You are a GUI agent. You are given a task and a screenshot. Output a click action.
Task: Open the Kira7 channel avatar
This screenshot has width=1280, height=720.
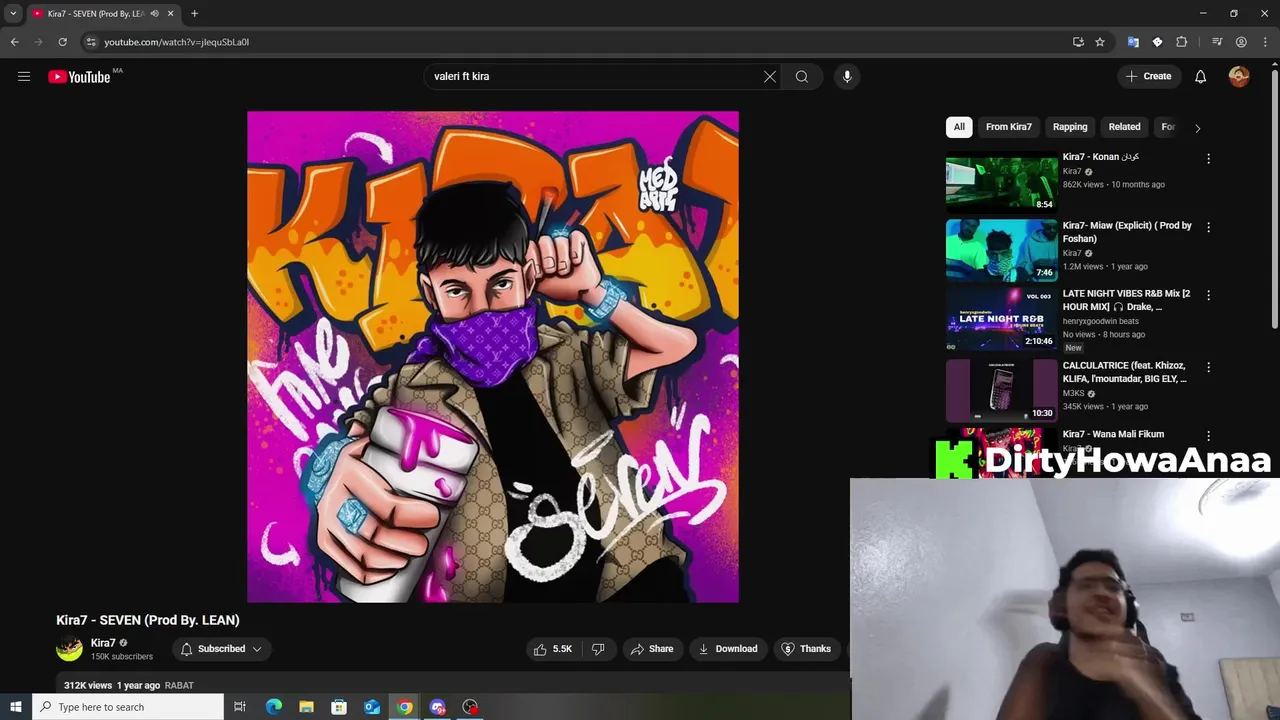69,649
